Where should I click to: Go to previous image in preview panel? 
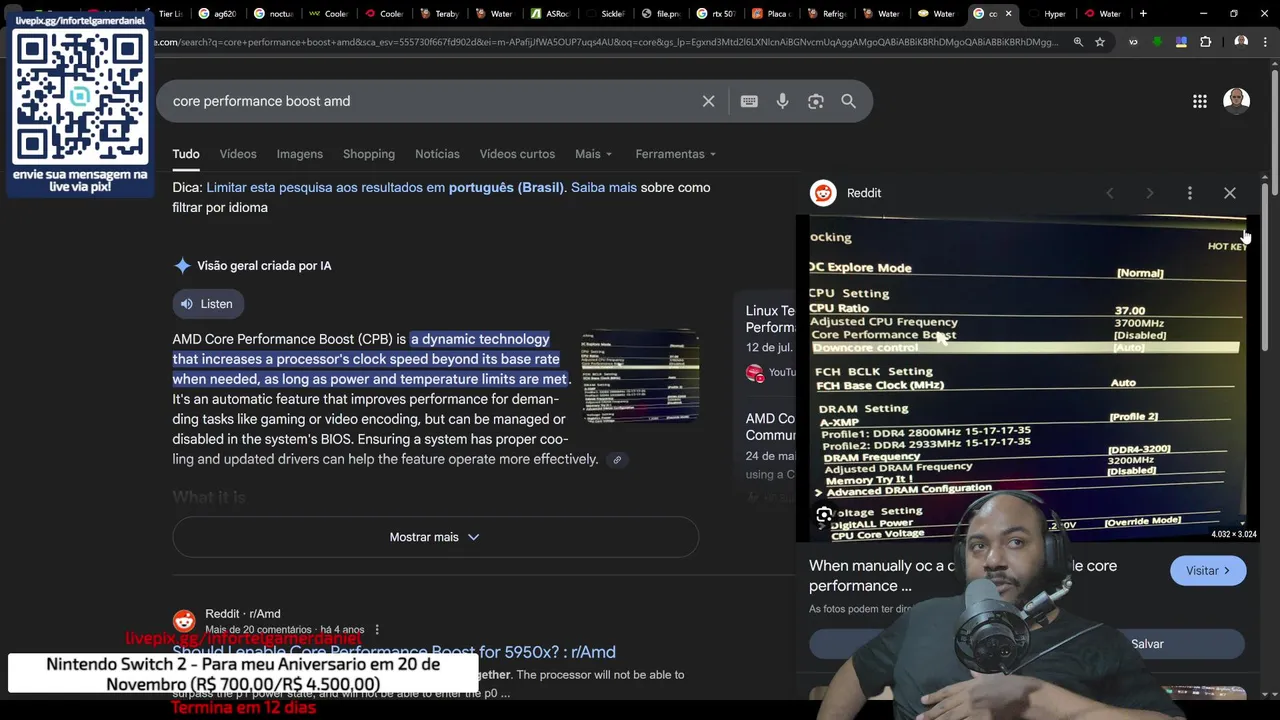pyautogui.click(x=1110, y=193)
